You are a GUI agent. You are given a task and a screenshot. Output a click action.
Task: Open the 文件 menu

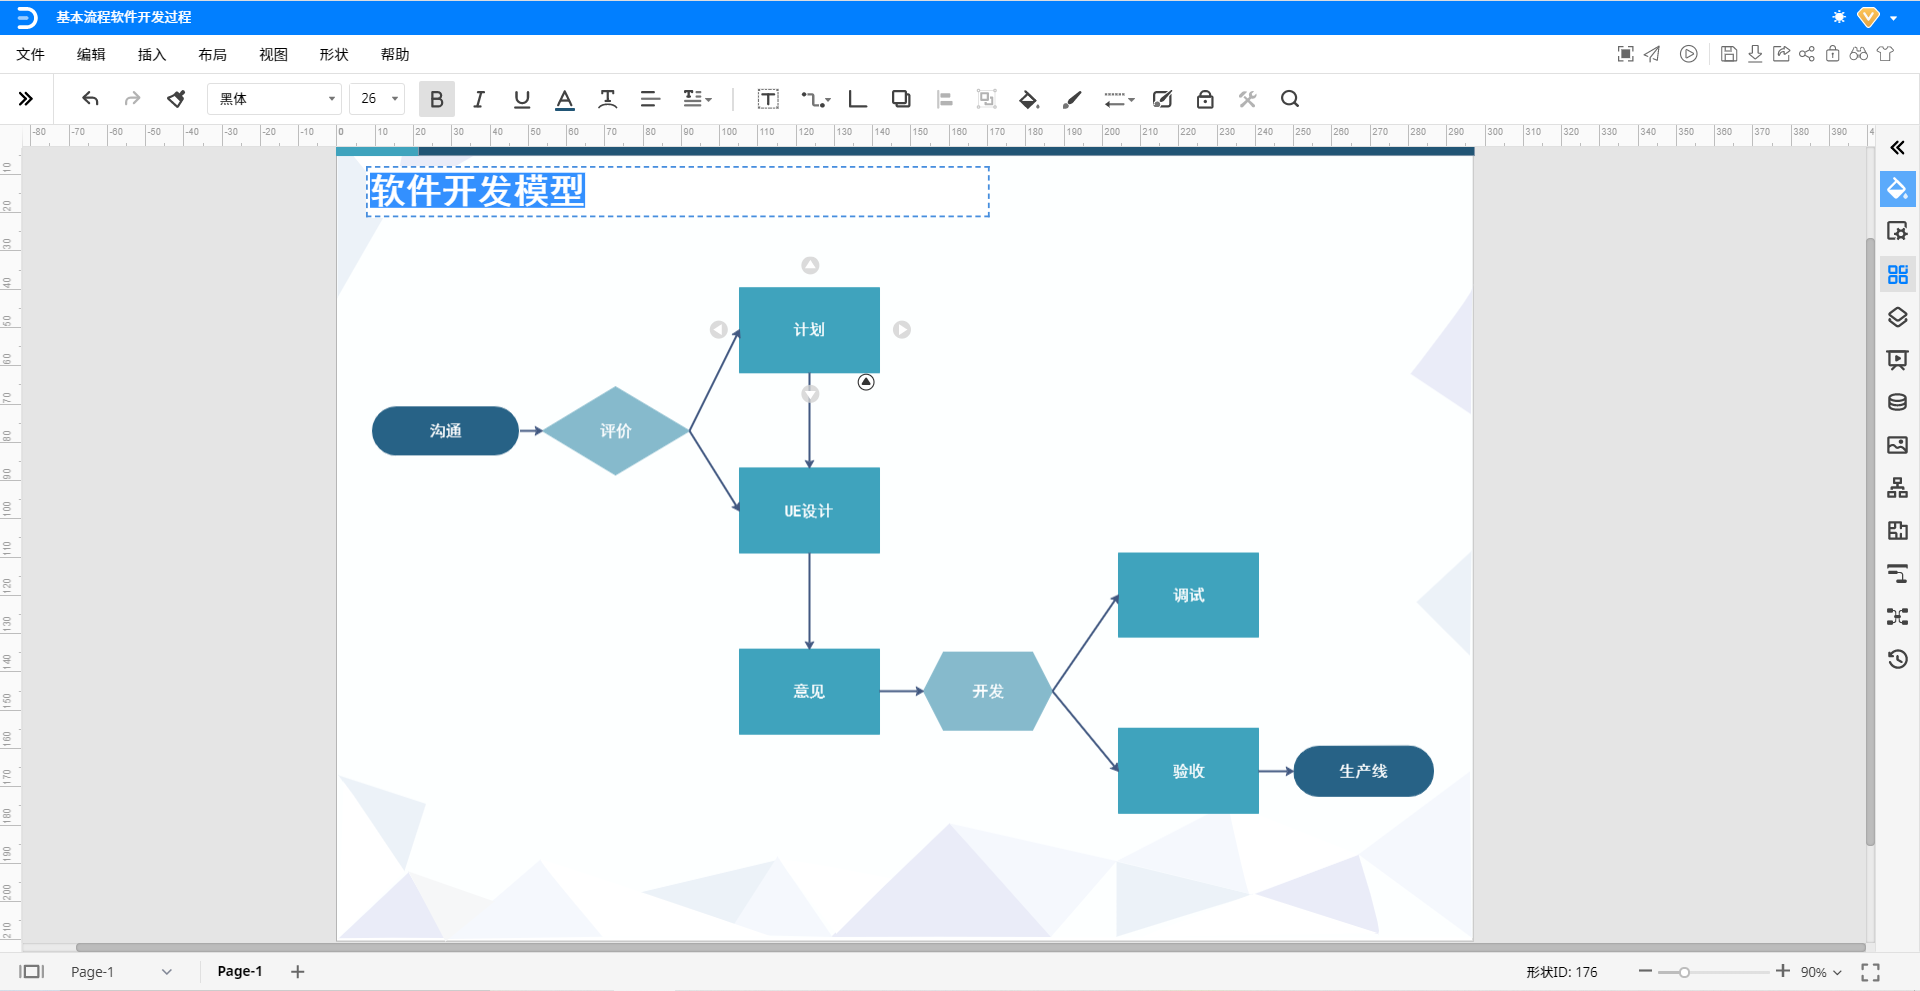pyautogui.click(x=30, y=55)
